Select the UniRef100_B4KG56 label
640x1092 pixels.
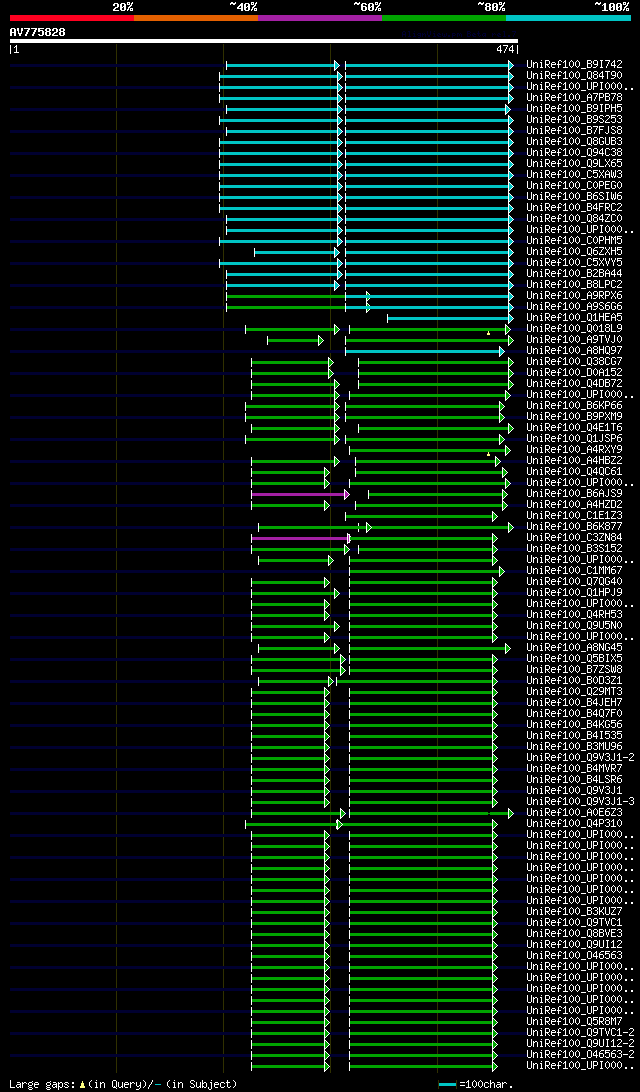click(575, 725)
